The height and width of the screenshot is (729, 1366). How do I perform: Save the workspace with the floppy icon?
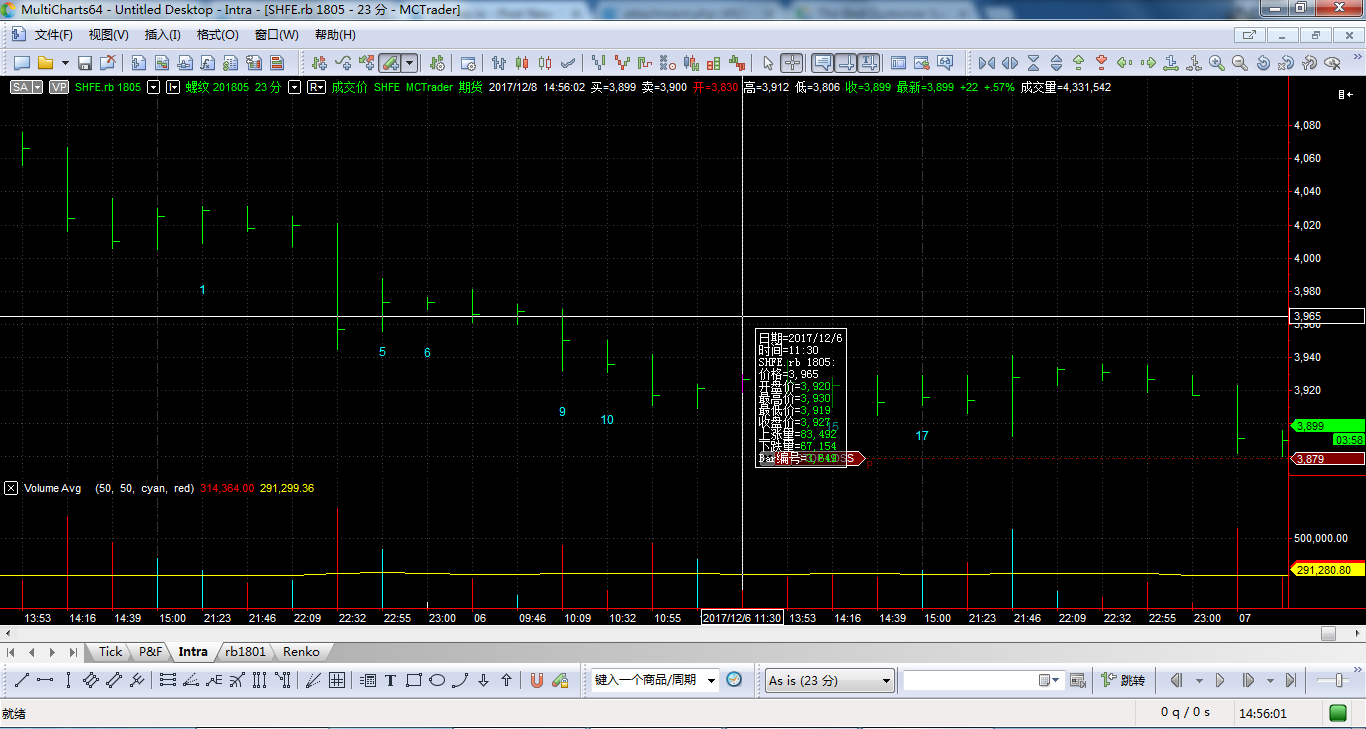85,63
